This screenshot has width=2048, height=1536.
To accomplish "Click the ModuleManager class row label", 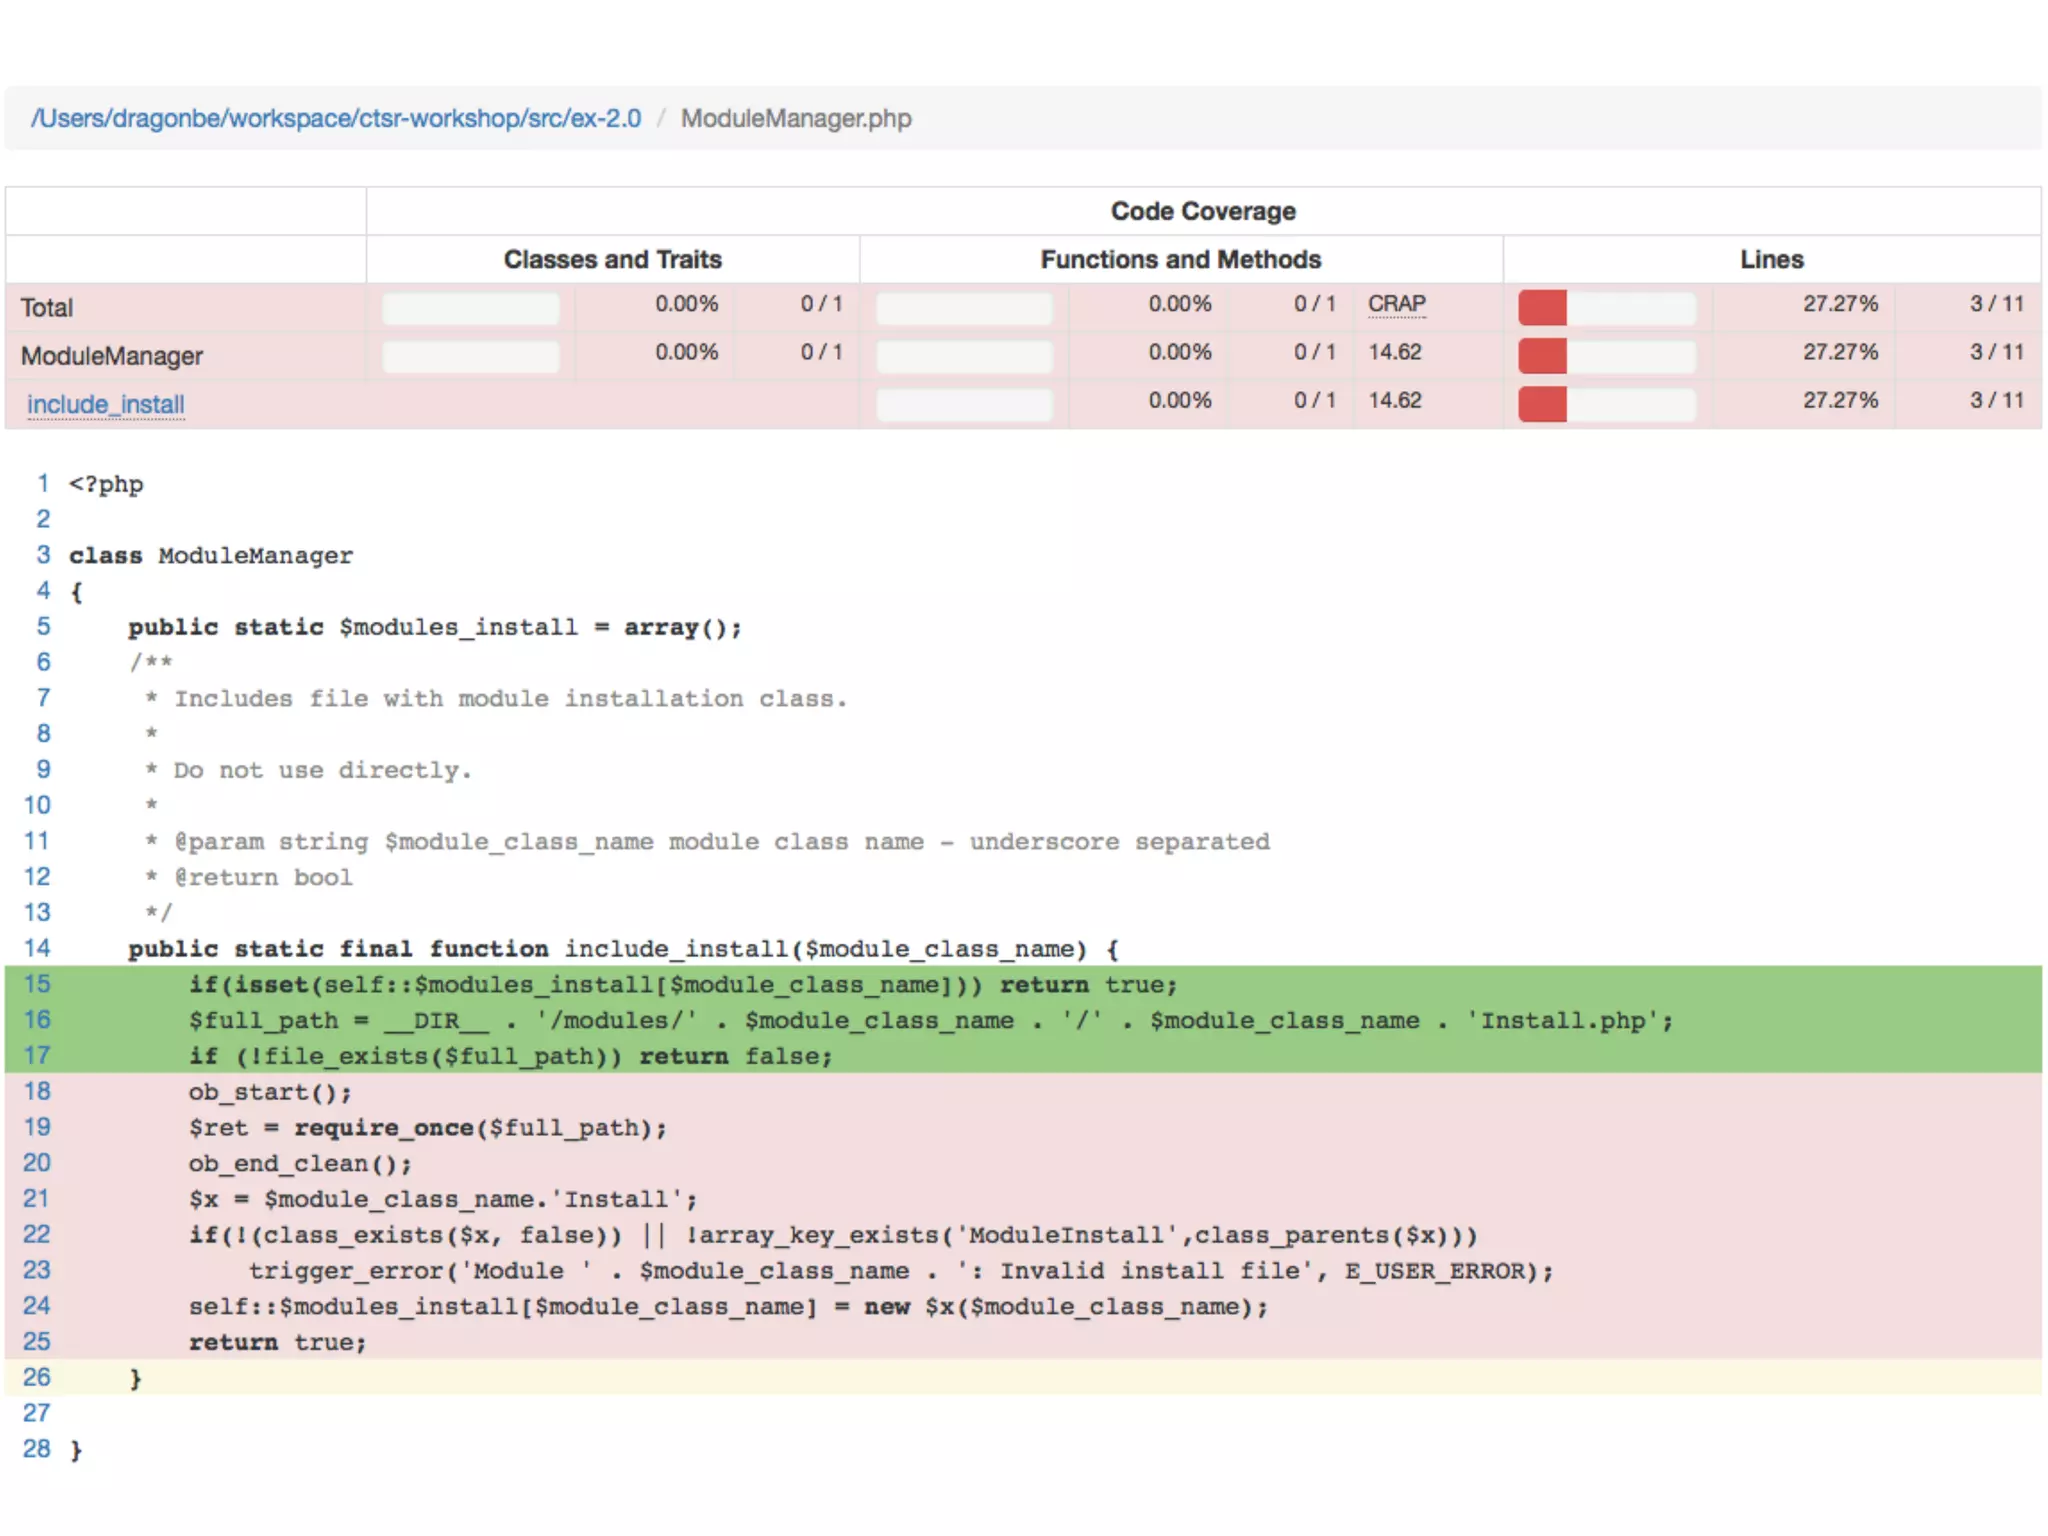I will pyautogui.click(x=112, y=356).
